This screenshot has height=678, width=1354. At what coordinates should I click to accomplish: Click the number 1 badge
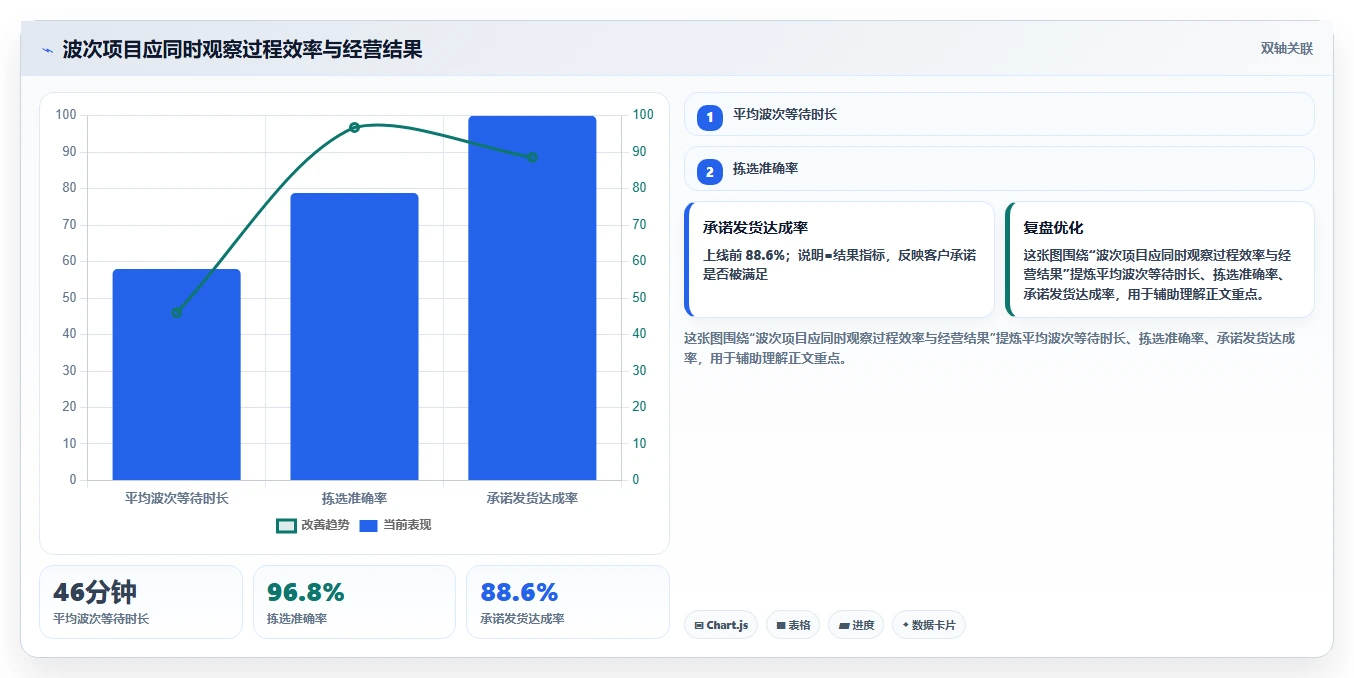tap(710, 117)
